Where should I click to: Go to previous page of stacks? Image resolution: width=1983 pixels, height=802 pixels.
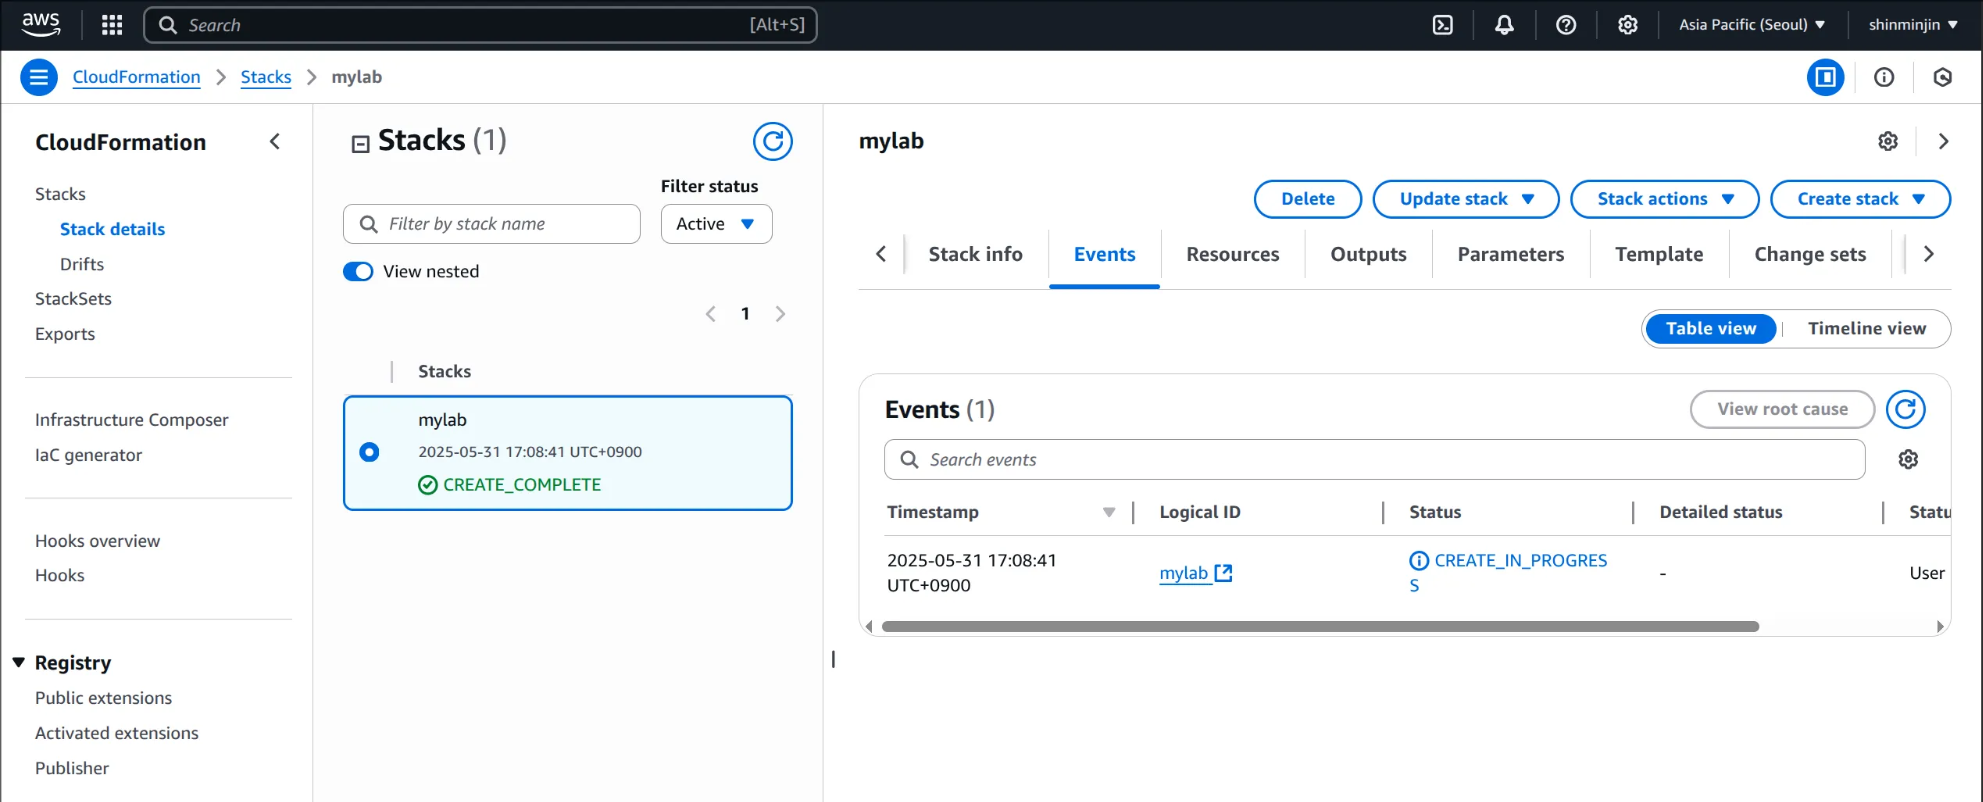click(711, 314)
